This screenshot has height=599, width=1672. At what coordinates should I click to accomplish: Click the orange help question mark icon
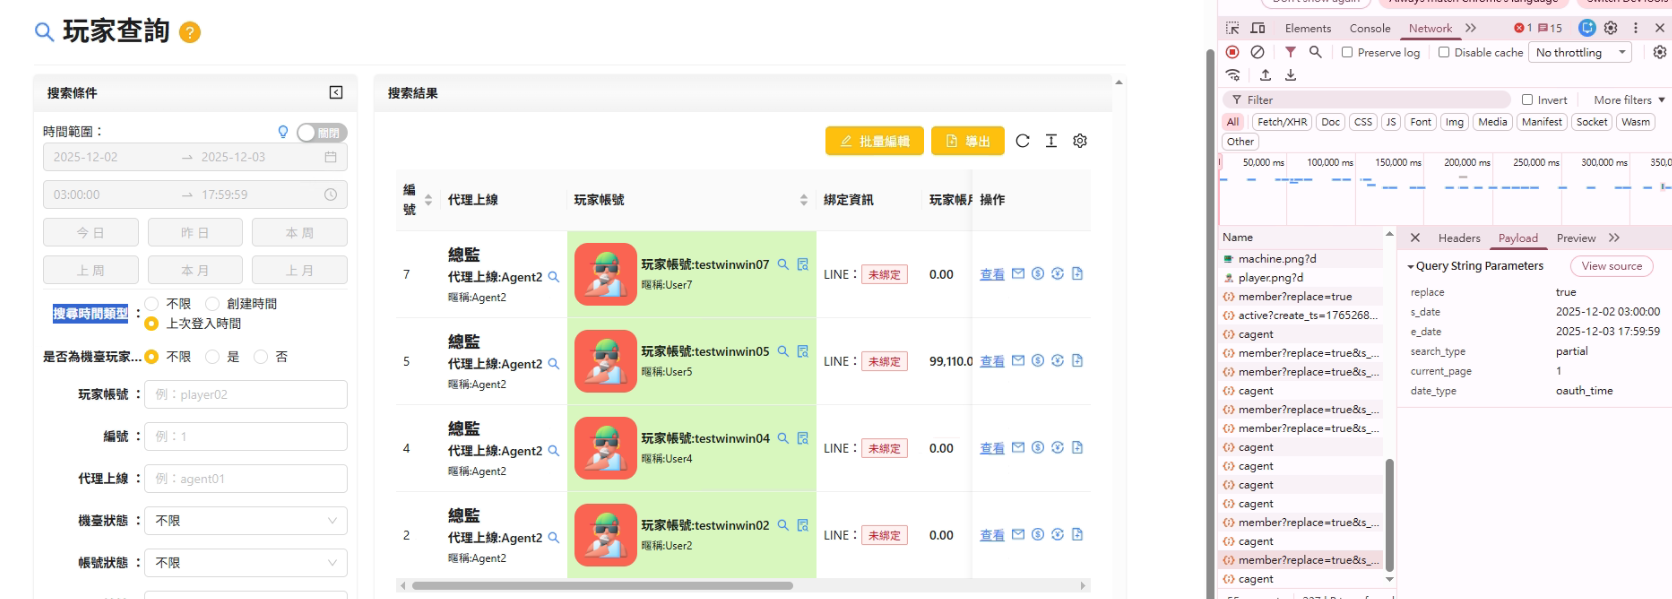pos(190,33)
